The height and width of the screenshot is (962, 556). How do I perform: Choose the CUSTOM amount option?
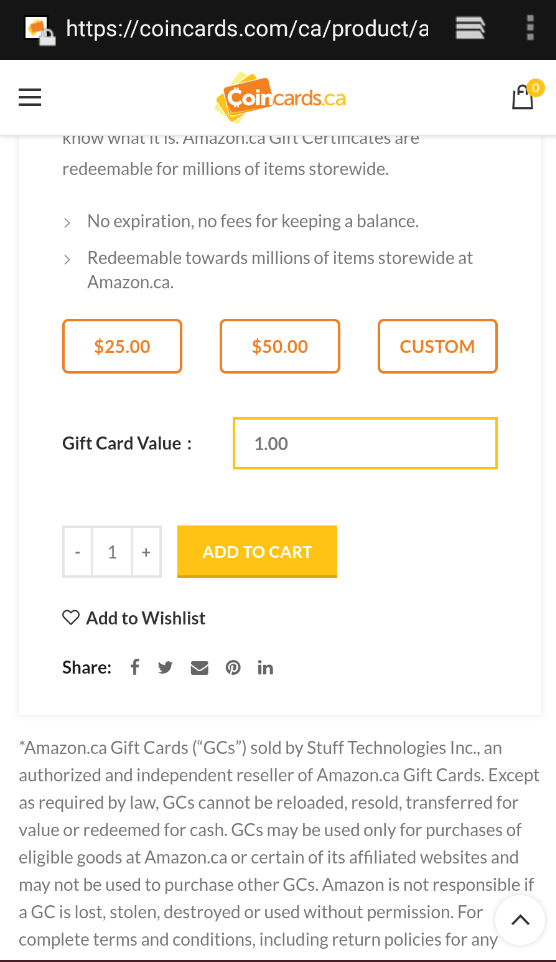438,346
